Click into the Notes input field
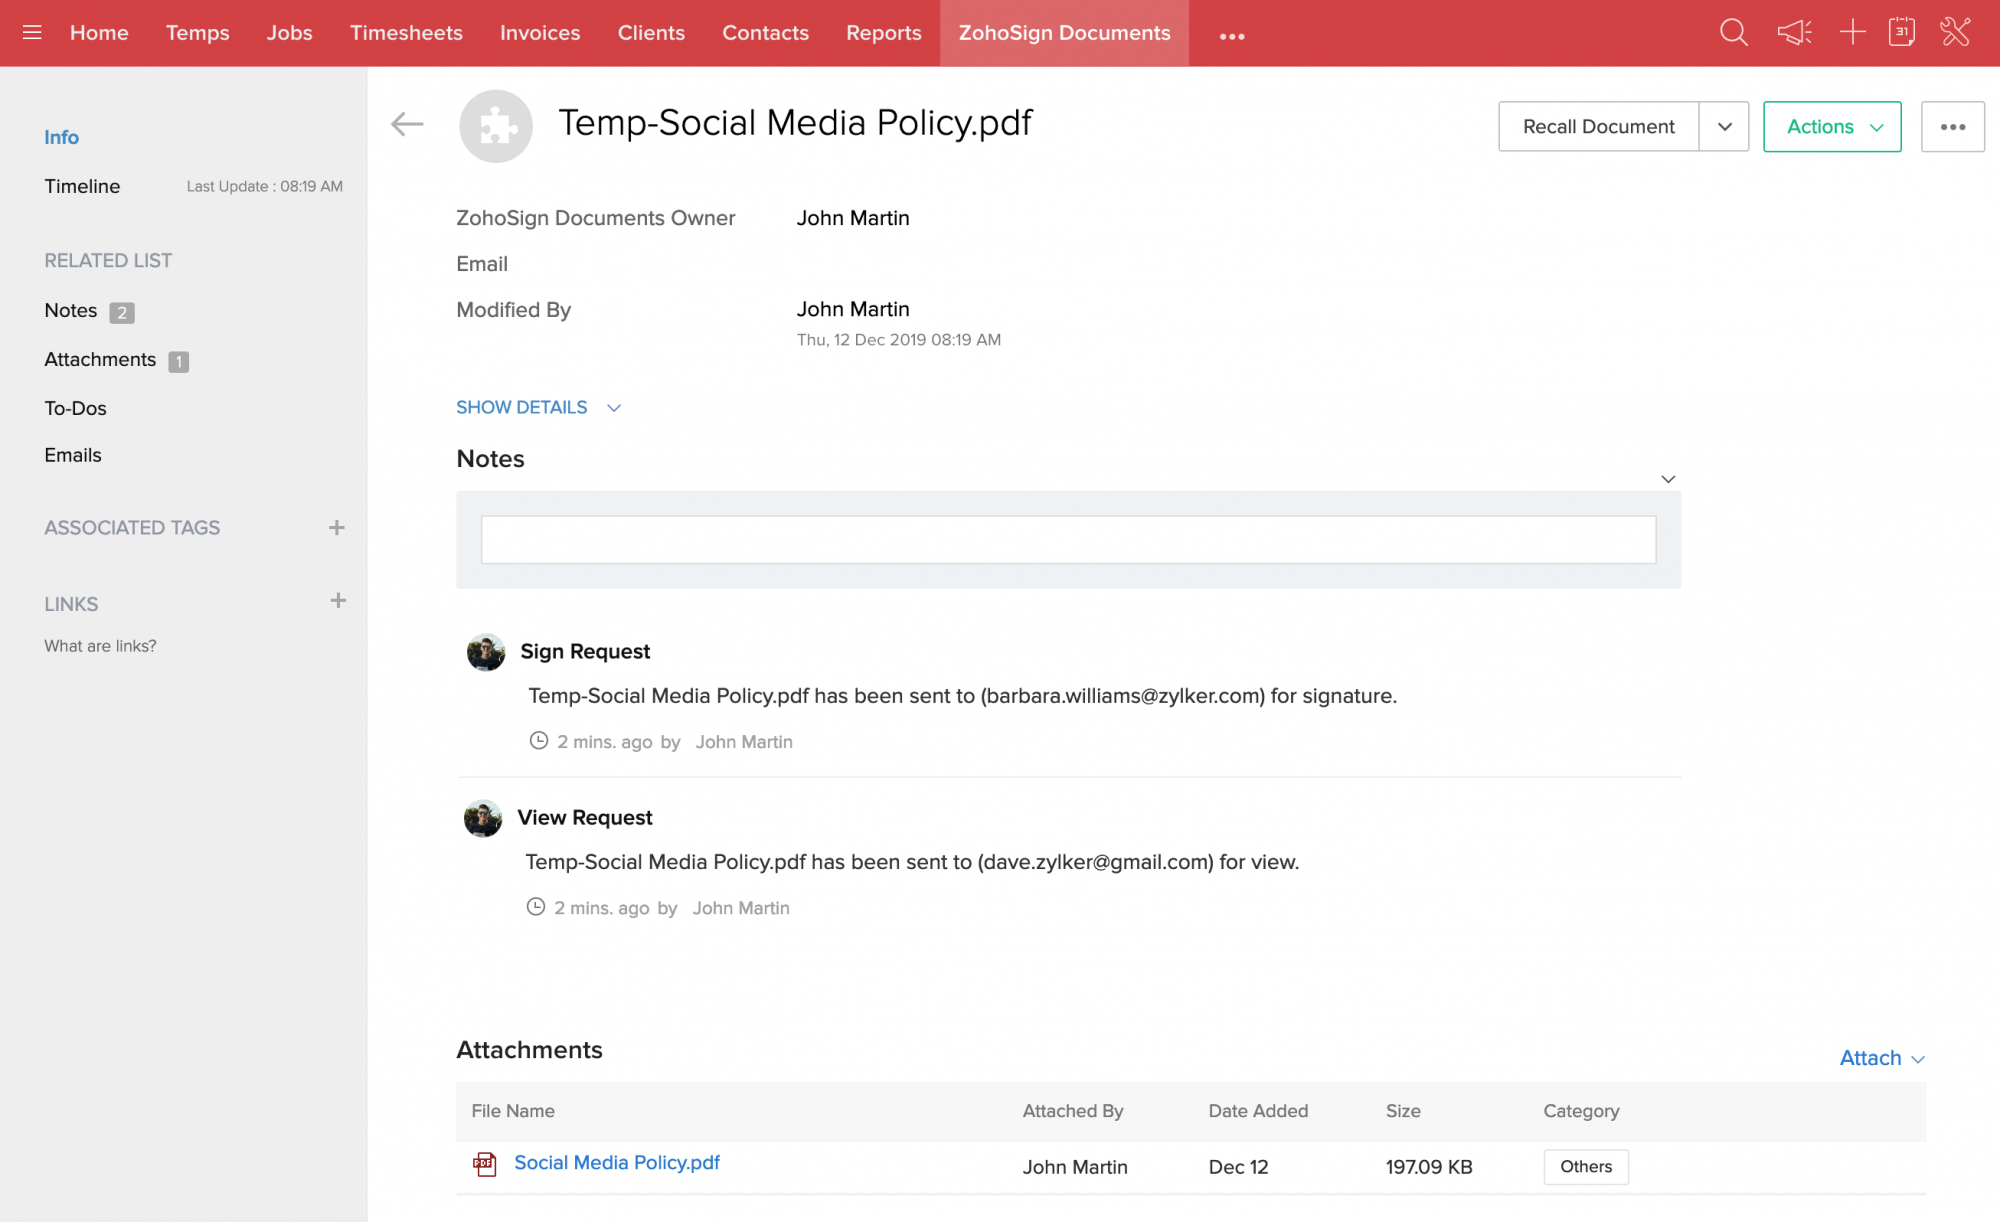 pyautogui.click(x=1068, y=540)
